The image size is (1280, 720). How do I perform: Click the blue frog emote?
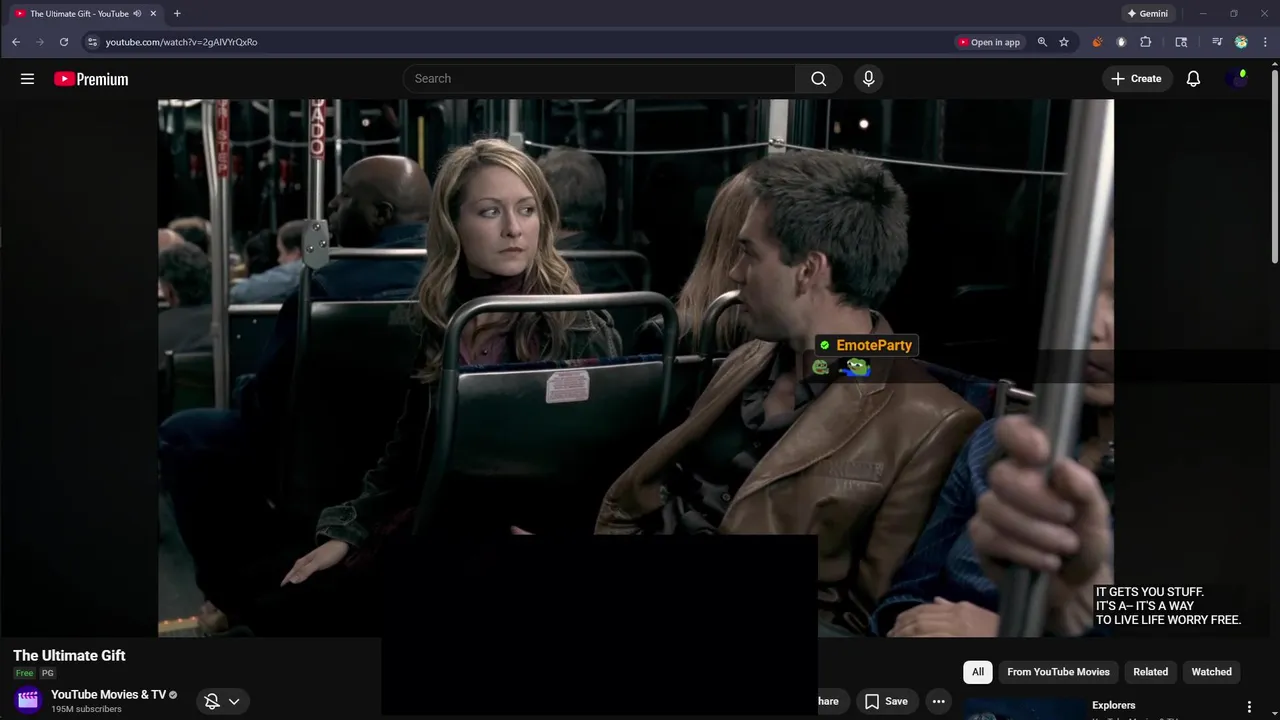pos(855,368)
